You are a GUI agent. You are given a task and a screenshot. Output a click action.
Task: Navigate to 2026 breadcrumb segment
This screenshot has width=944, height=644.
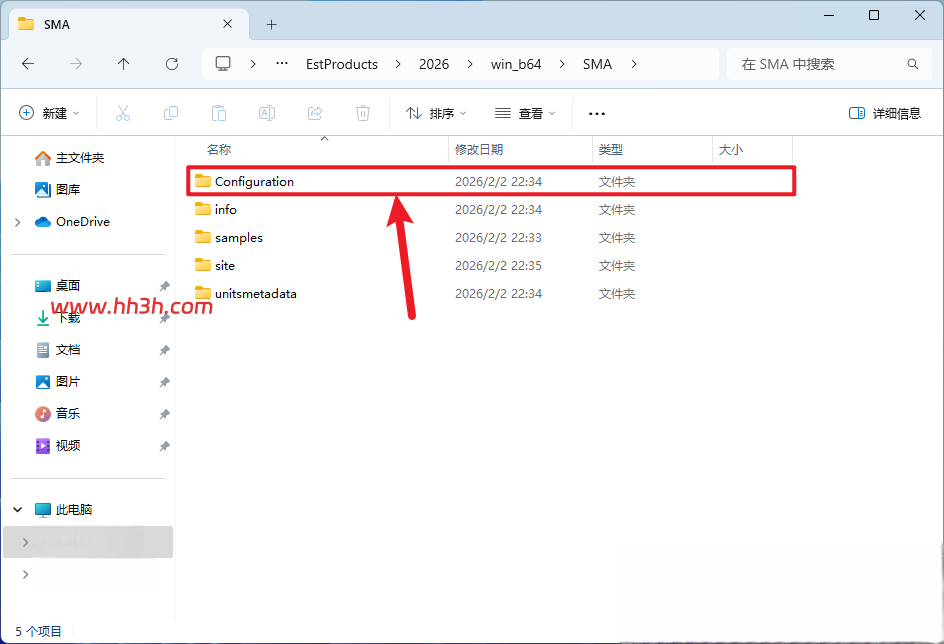coord(434,64)
